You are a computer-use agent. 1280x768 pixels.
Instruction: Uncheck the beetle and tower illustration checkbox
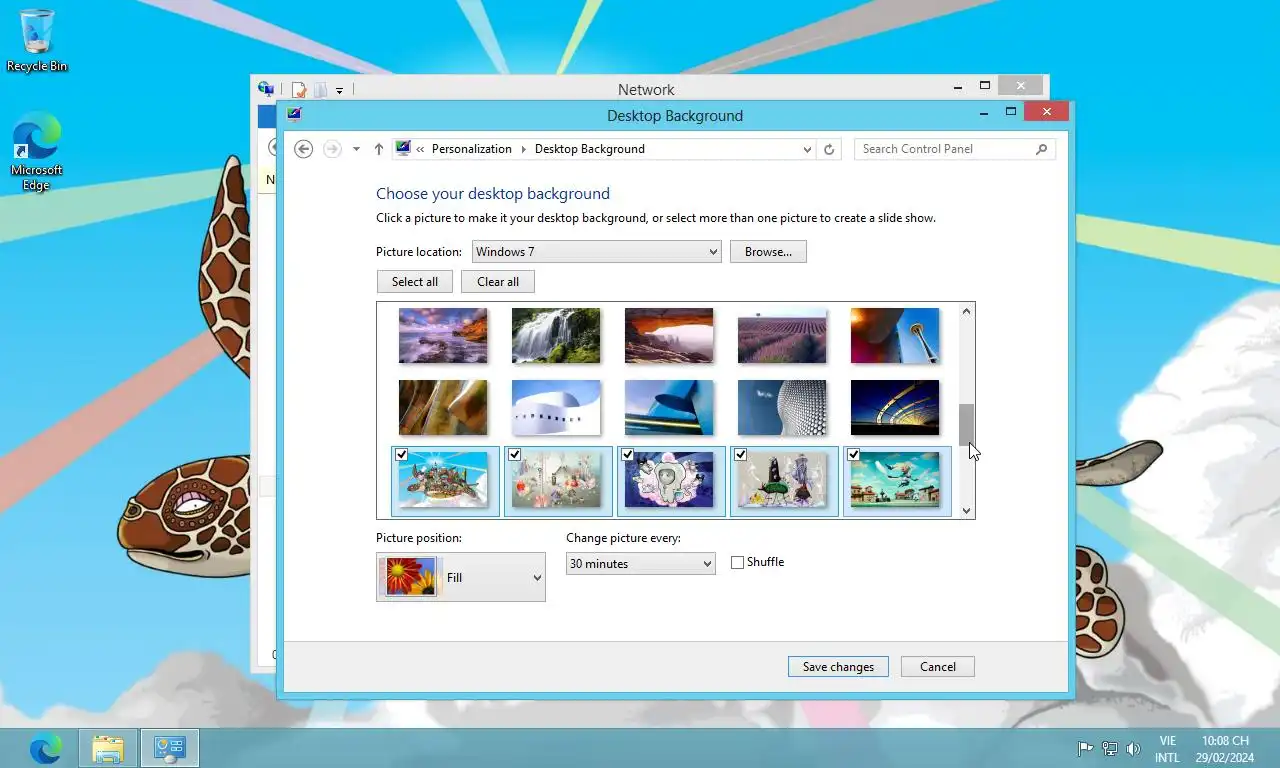point(741,455)
